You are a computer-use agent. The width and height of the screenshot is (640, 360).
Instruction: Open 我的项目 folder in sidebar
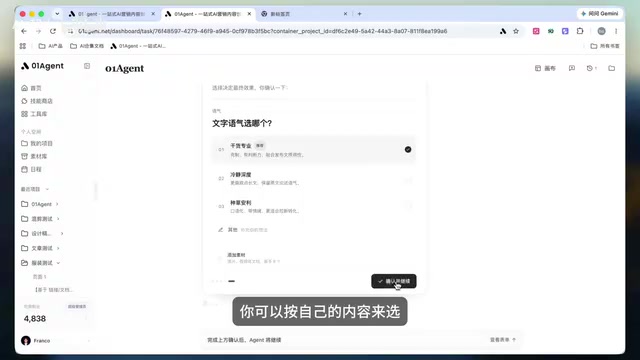[x=37, y=143]
